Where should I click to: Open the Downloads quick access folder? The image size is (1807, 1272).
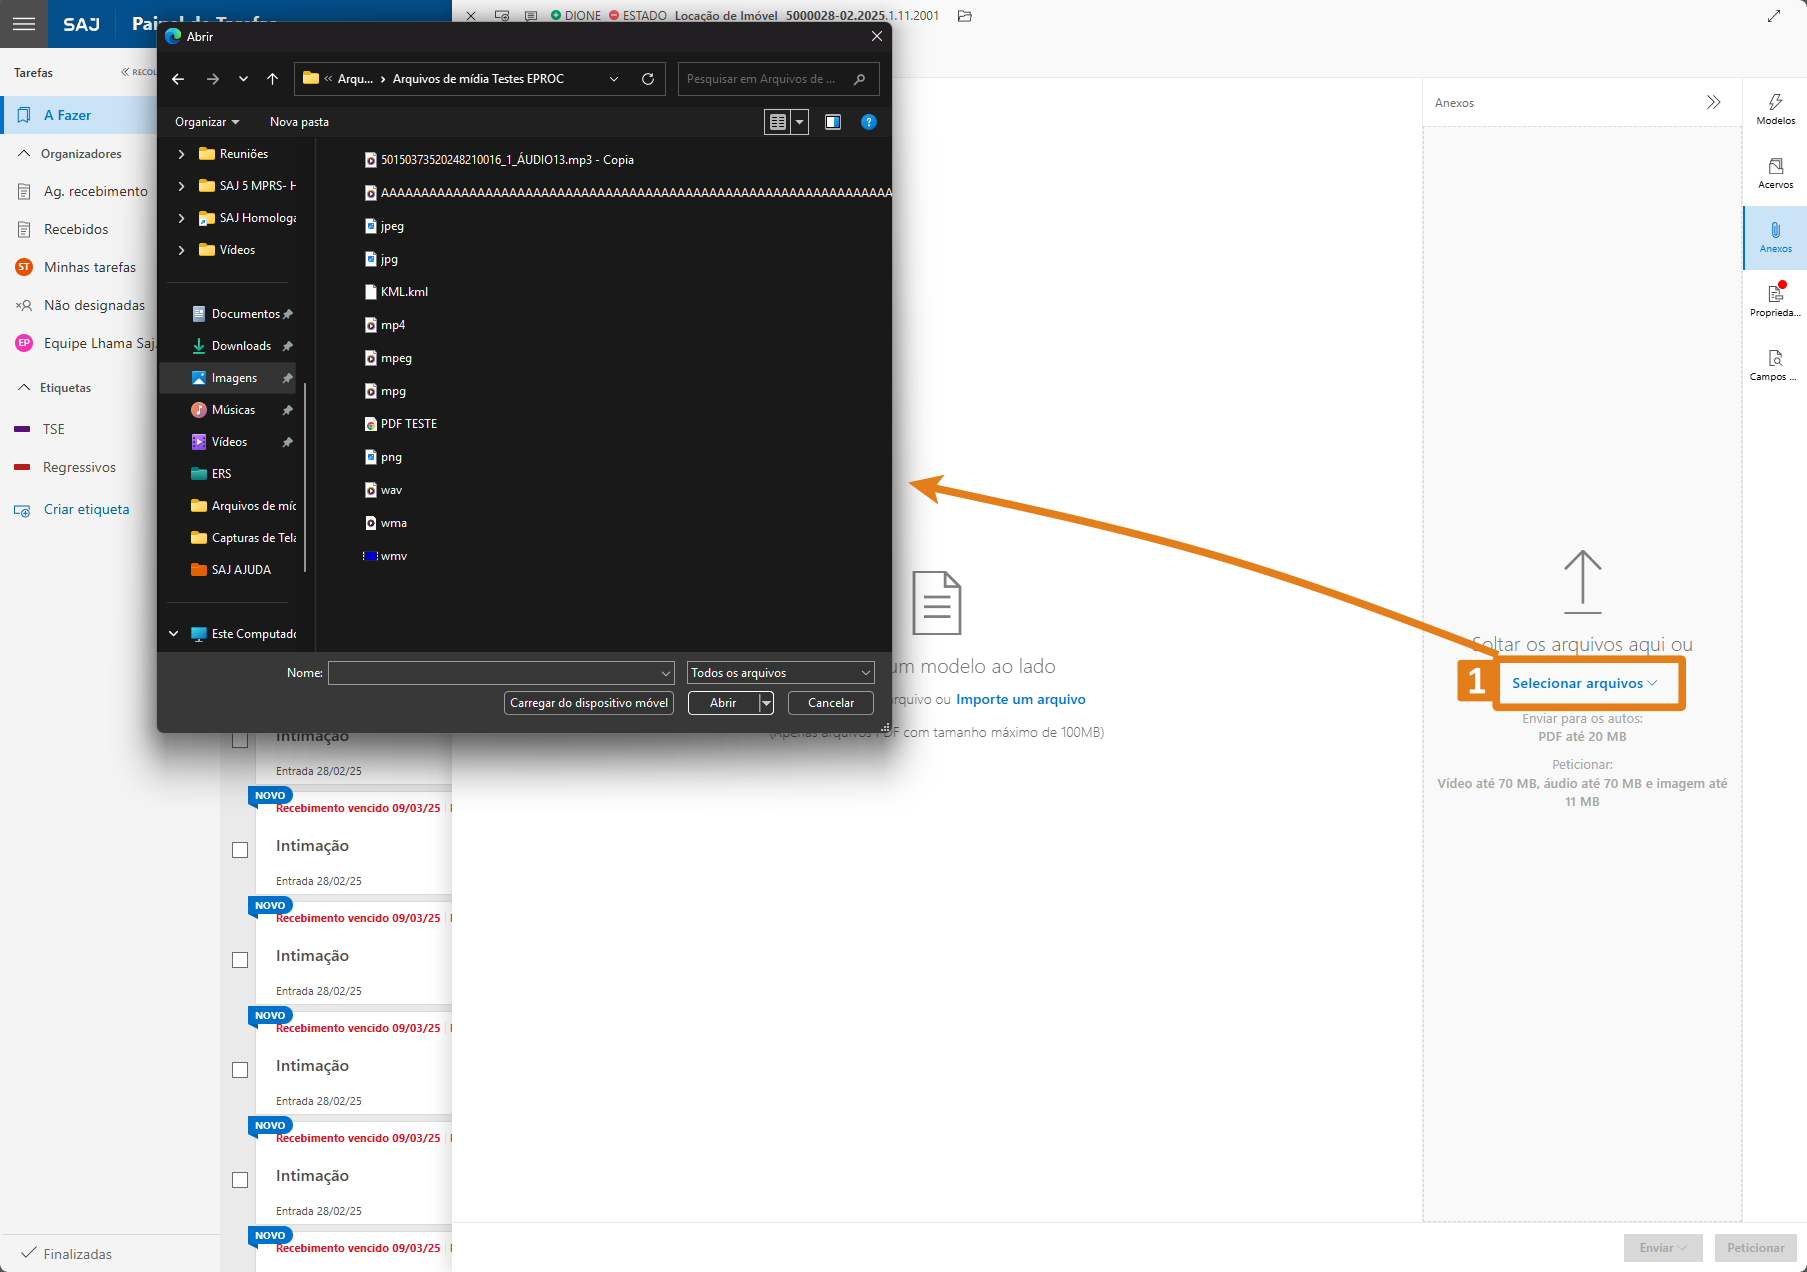tap(241, 346)
